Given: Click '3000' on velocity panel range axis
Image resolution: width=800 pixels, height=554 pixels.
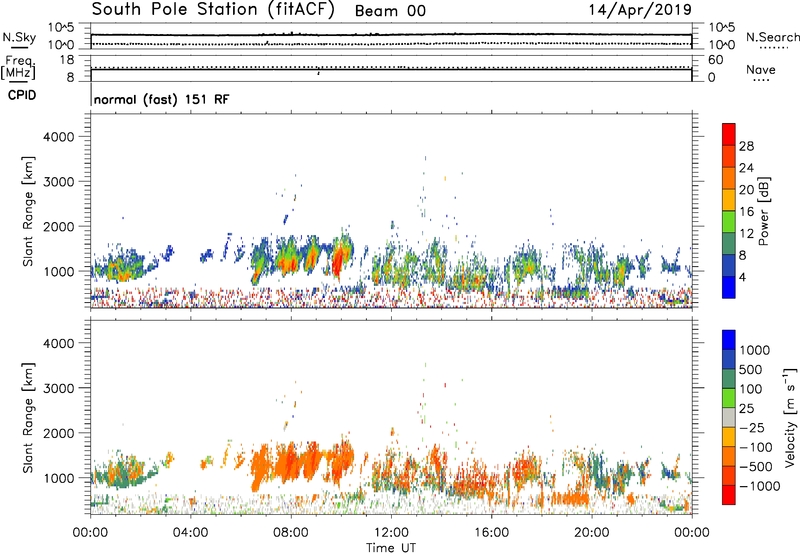Looking at the screenshot, I should click(58, 388).
